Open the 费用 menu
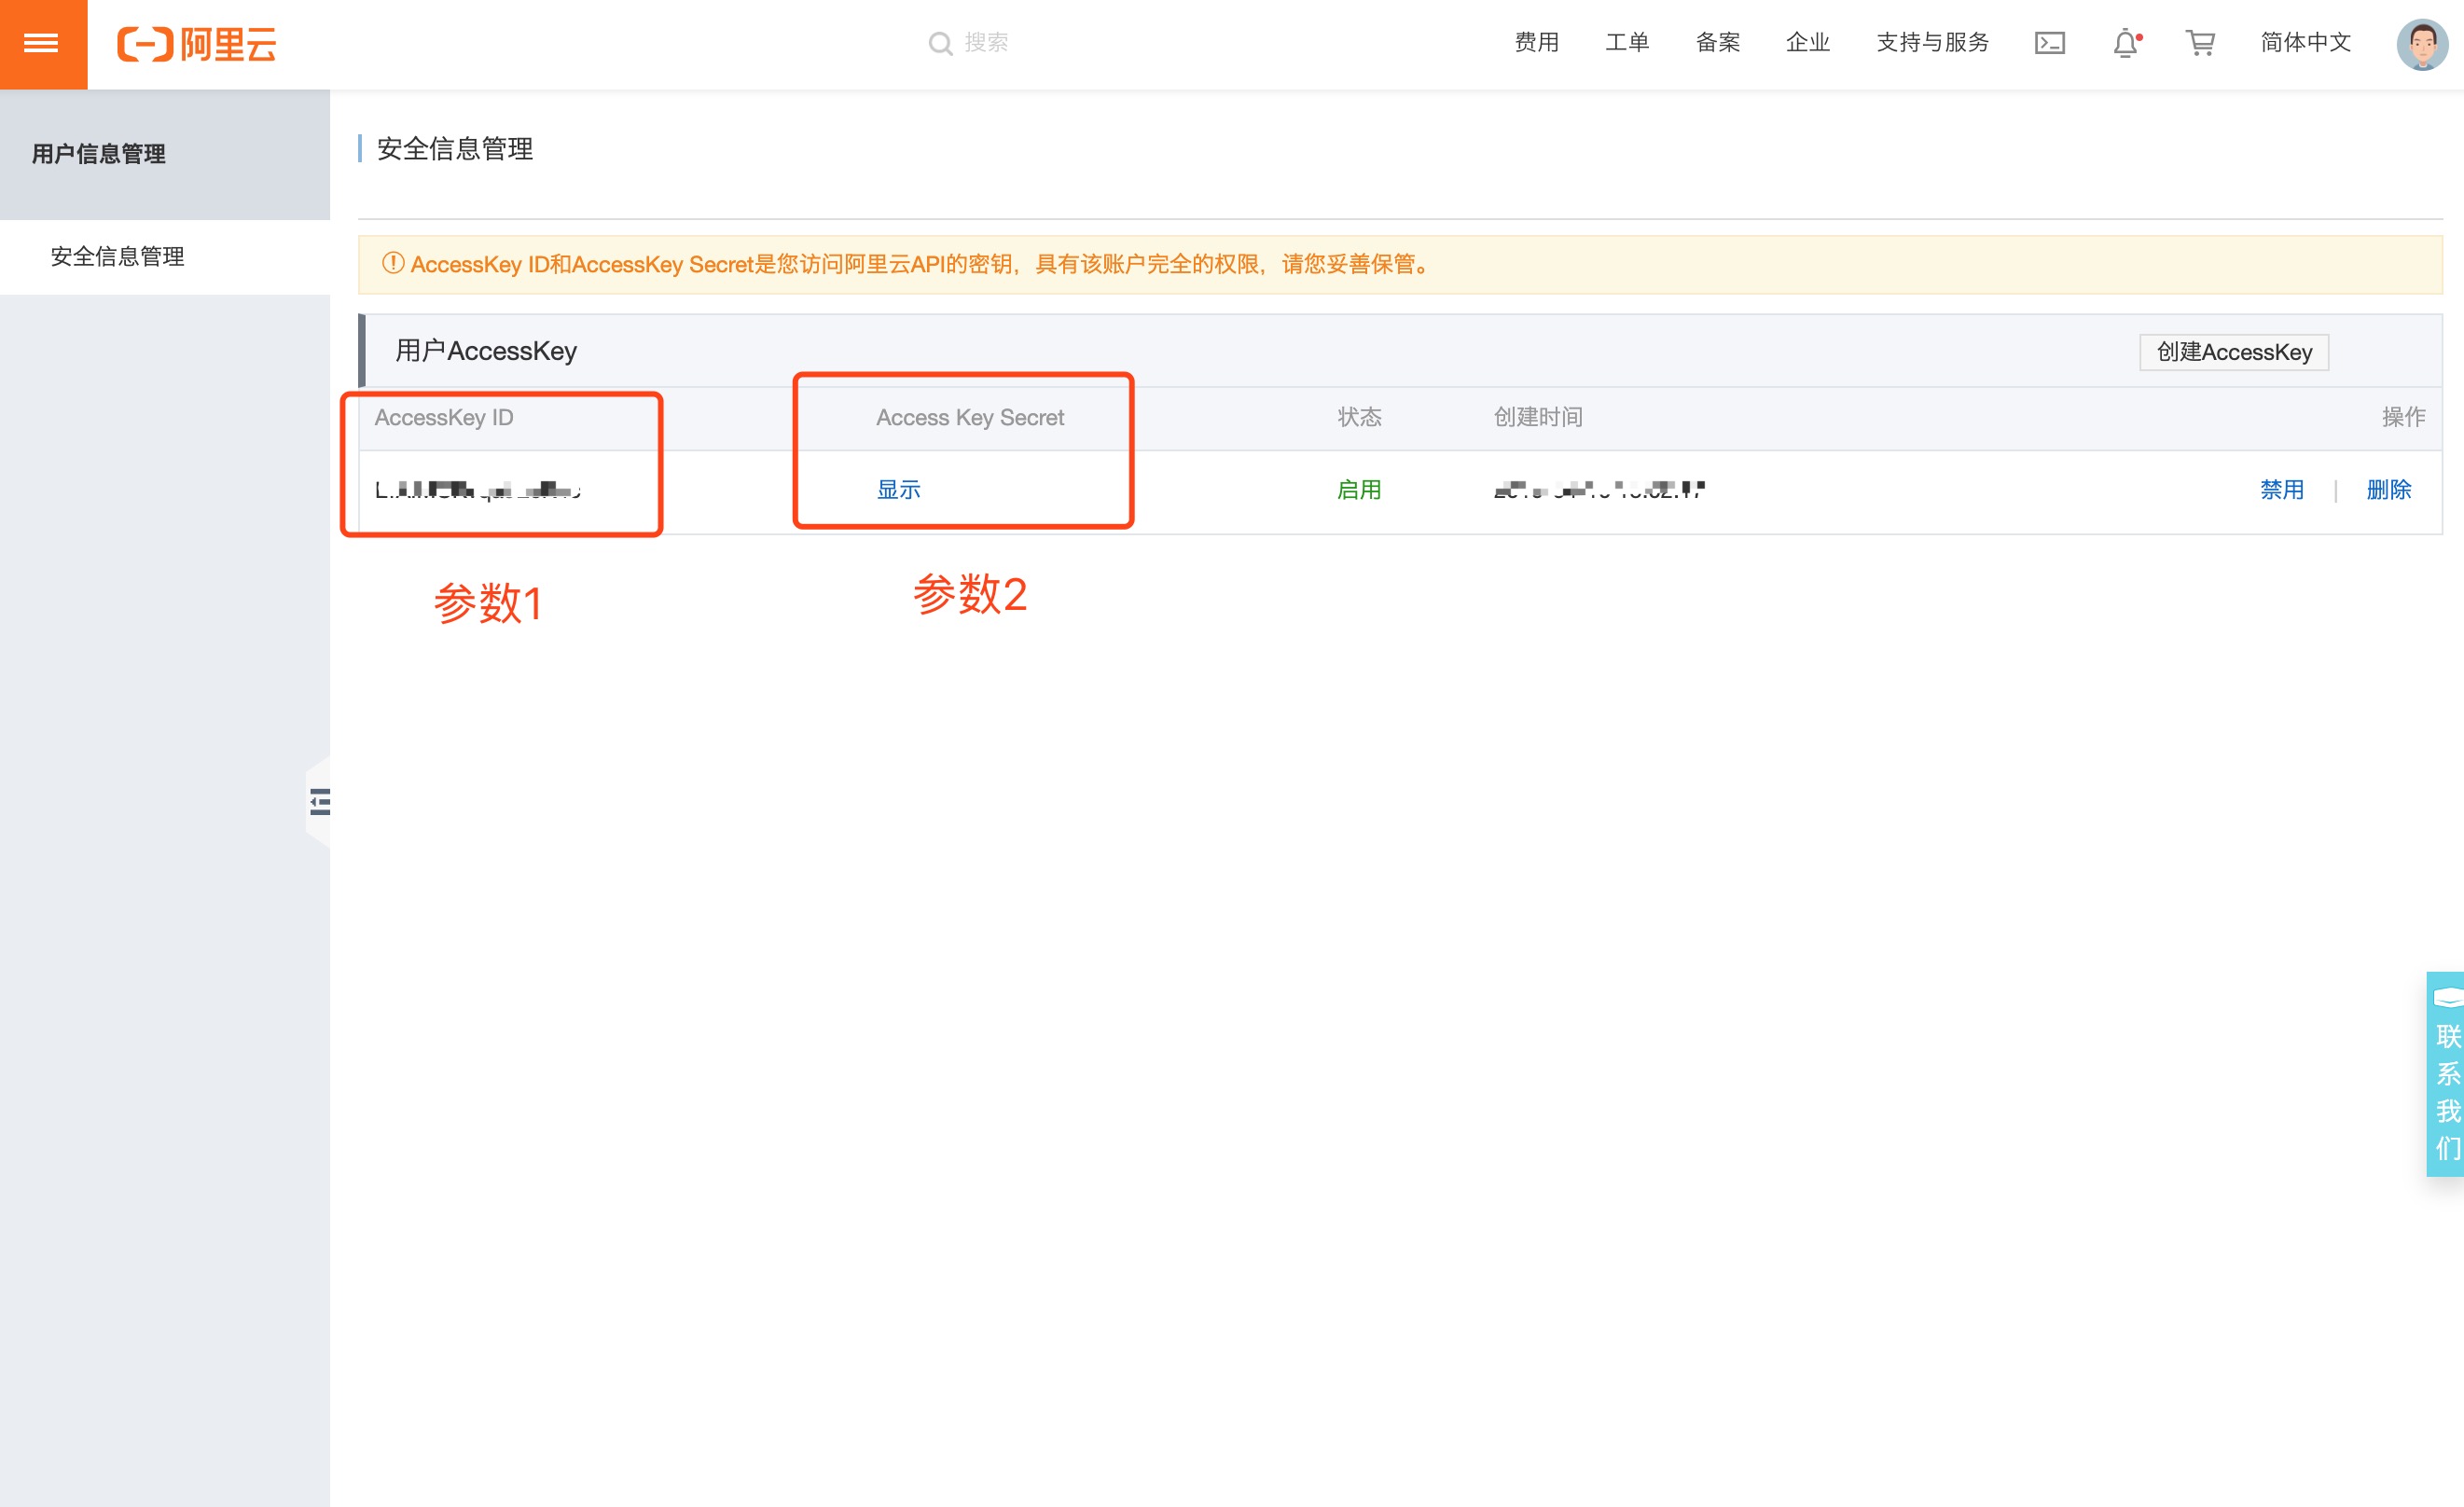 pos(1536,43)
